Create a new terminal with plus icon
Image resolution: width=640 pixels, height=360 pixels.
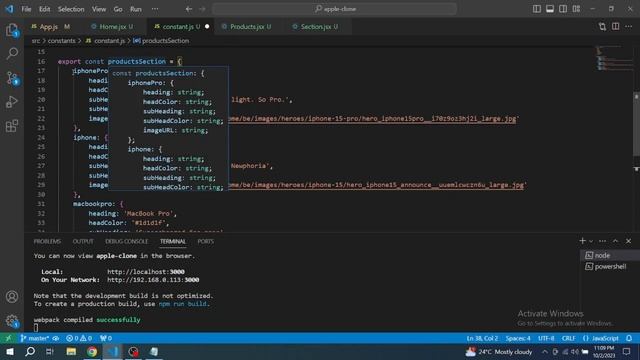point(582,241)
